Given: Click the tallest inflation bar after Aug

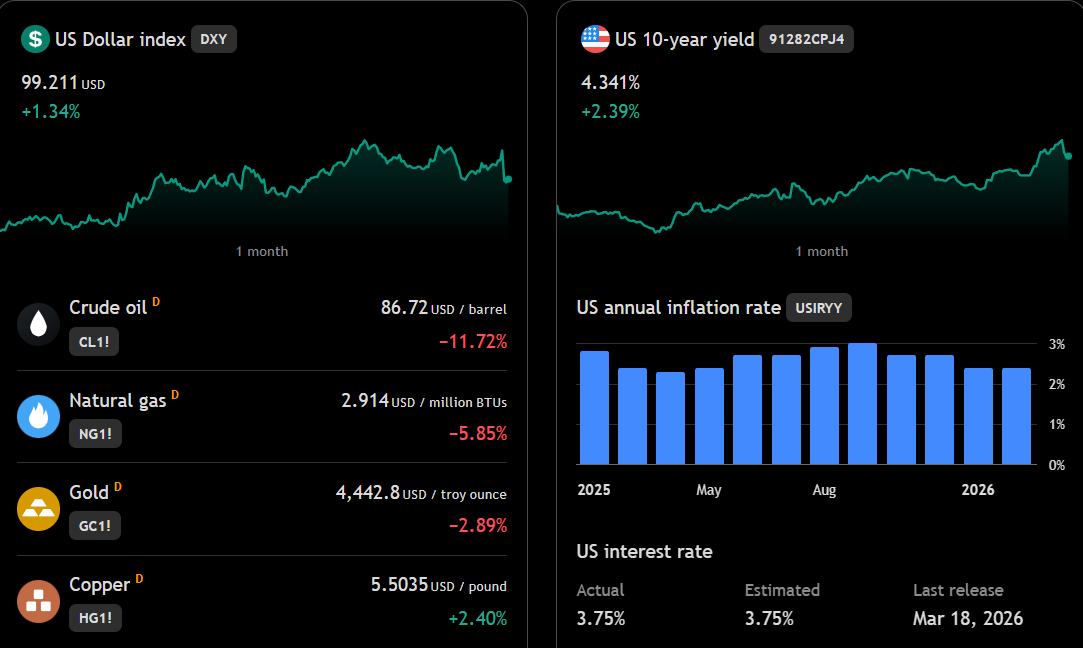Looking at the screenshot, I should point(862,403).
